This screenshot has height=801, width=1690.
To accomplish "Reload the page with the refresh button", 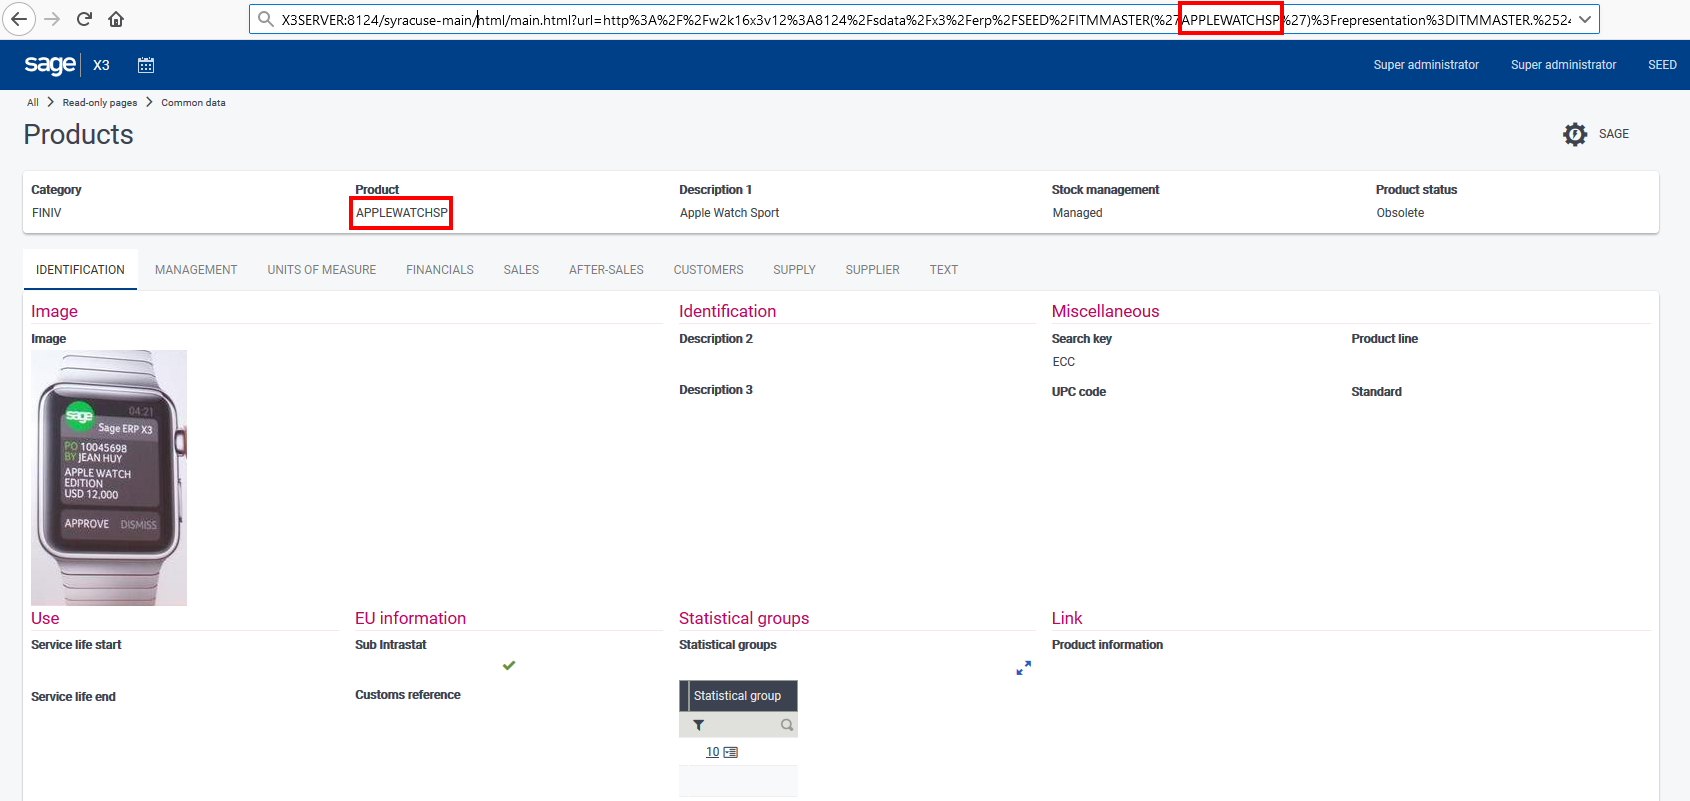I will [x=85, y=19].
